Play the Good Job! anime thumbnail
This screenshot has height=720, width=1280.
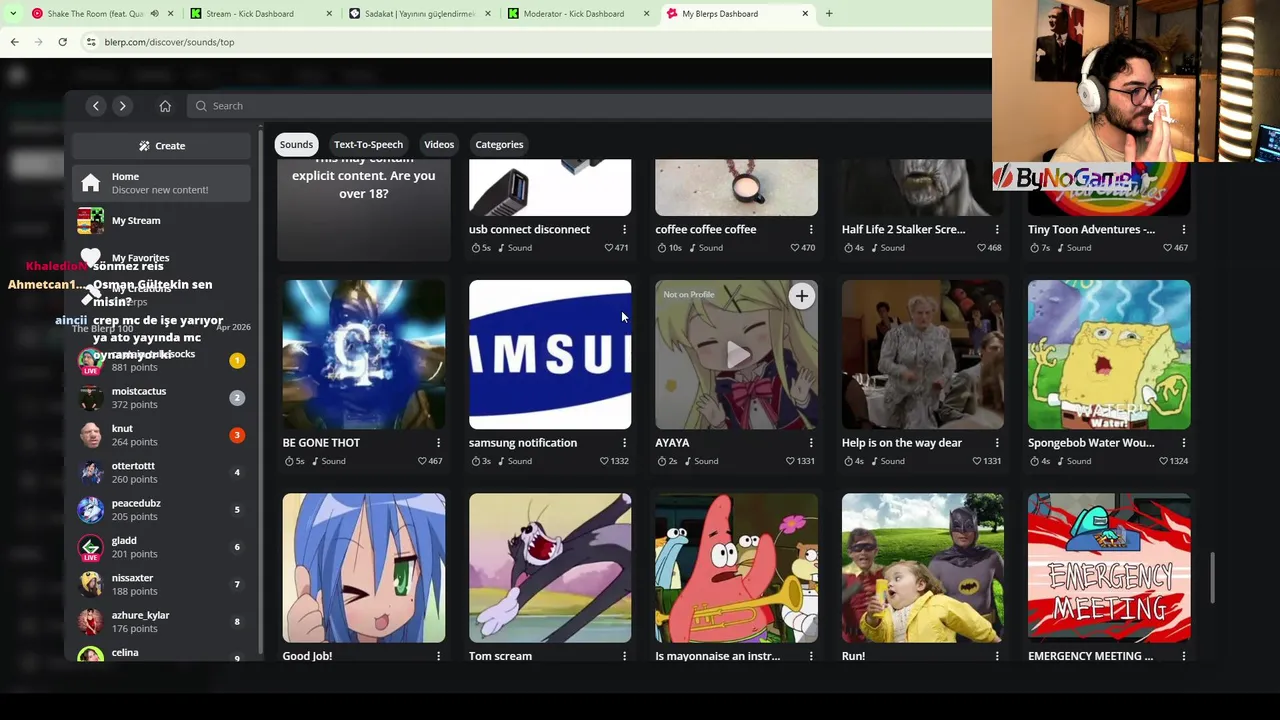tap(364, 568)
